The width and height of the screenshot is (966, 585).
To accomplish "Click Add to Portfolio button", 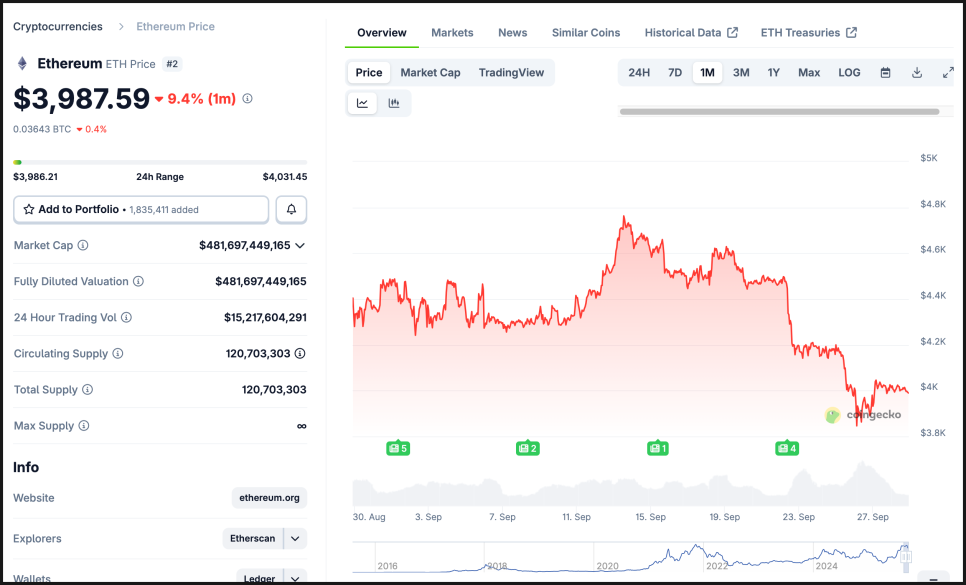I will [141, 209].
